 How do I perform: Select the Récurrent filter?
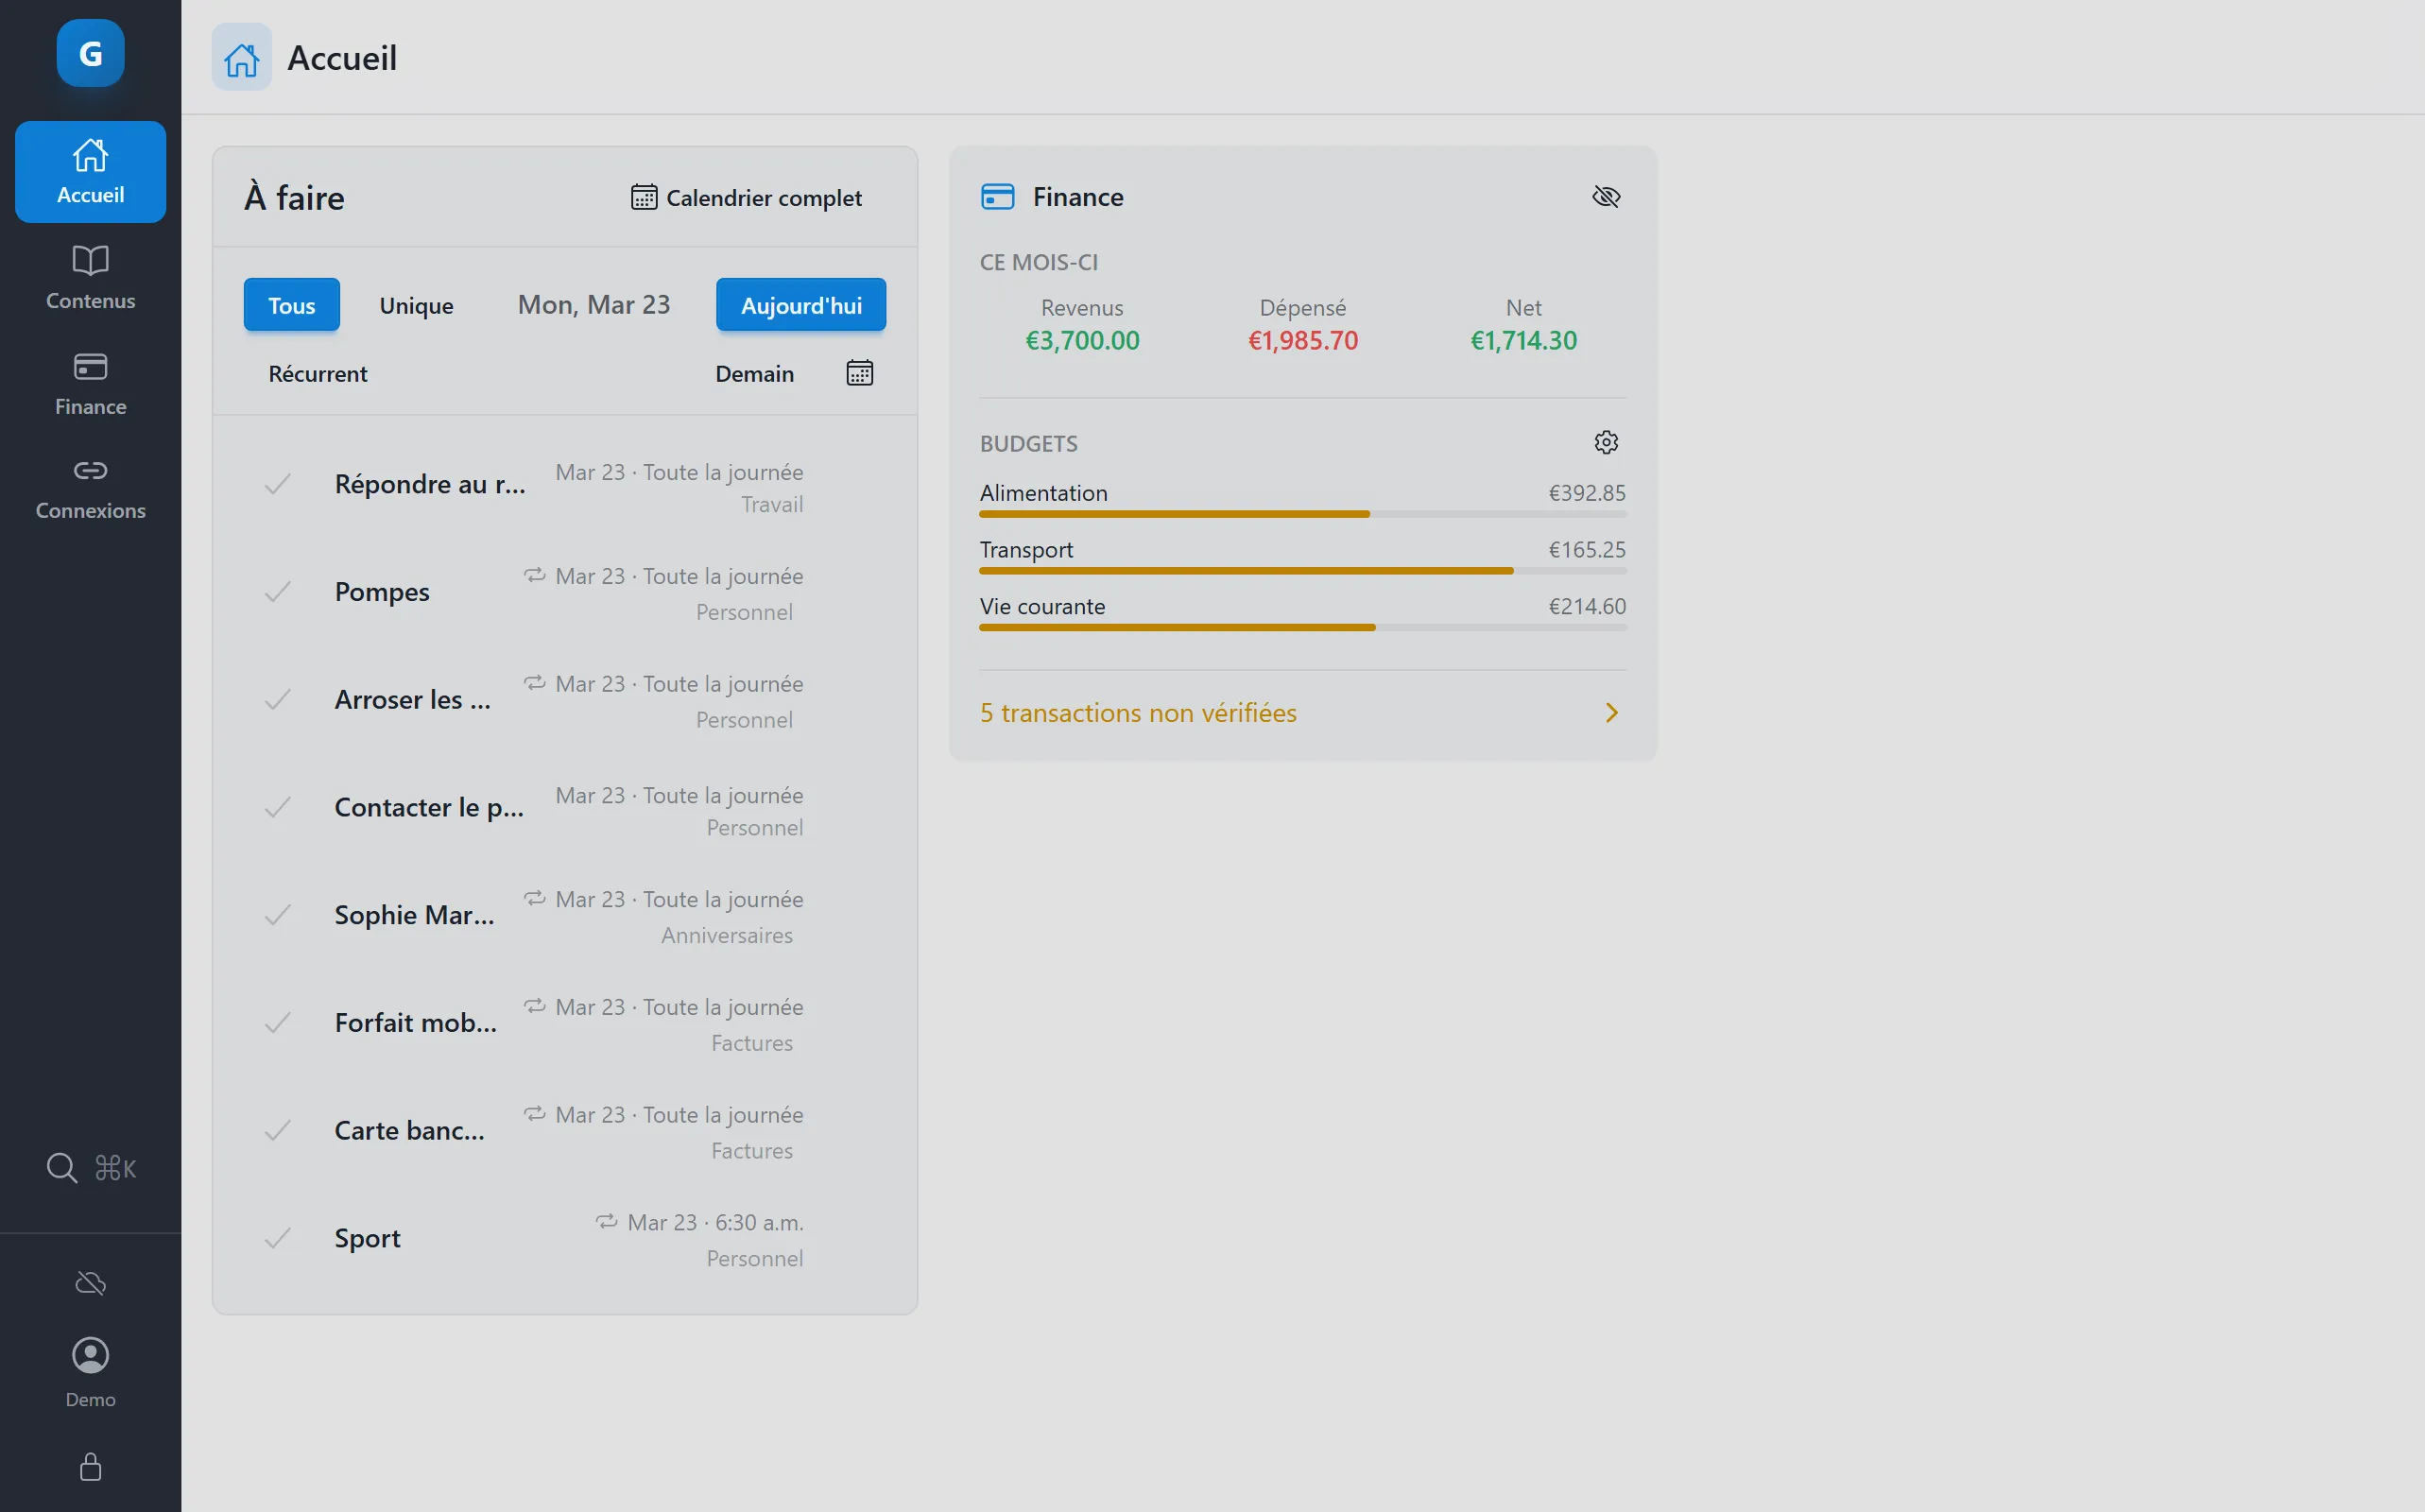tap(317, 373)
